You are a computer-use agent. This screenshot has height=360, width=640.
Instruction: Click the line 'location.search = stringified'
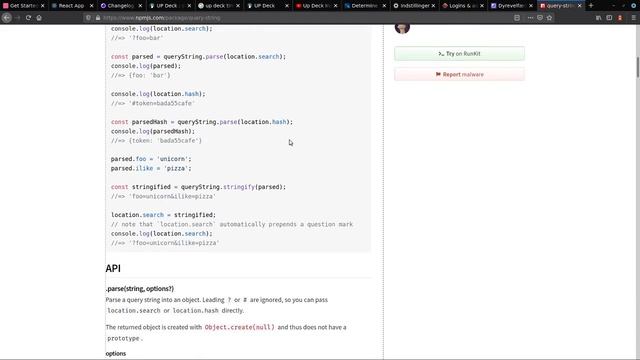point(163,215)
